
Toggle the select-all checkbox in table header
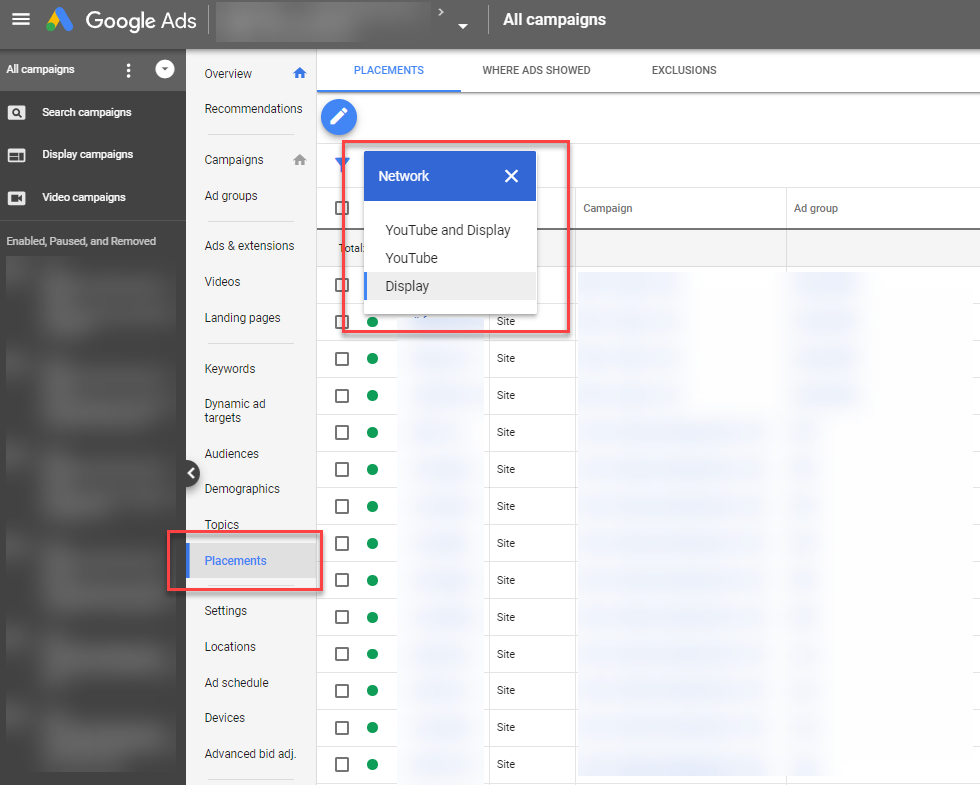pos(342,208)
